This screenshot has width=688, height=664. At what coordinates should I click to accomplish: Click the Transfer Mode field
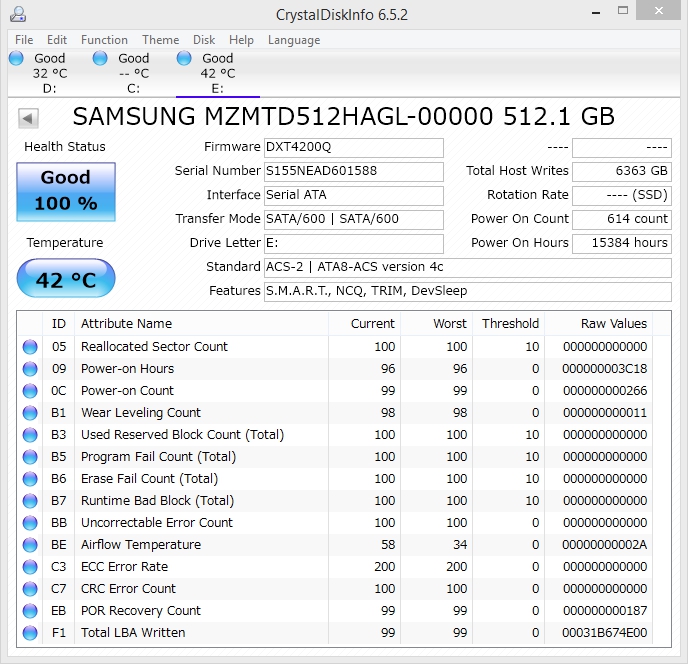tap(354, 219)
